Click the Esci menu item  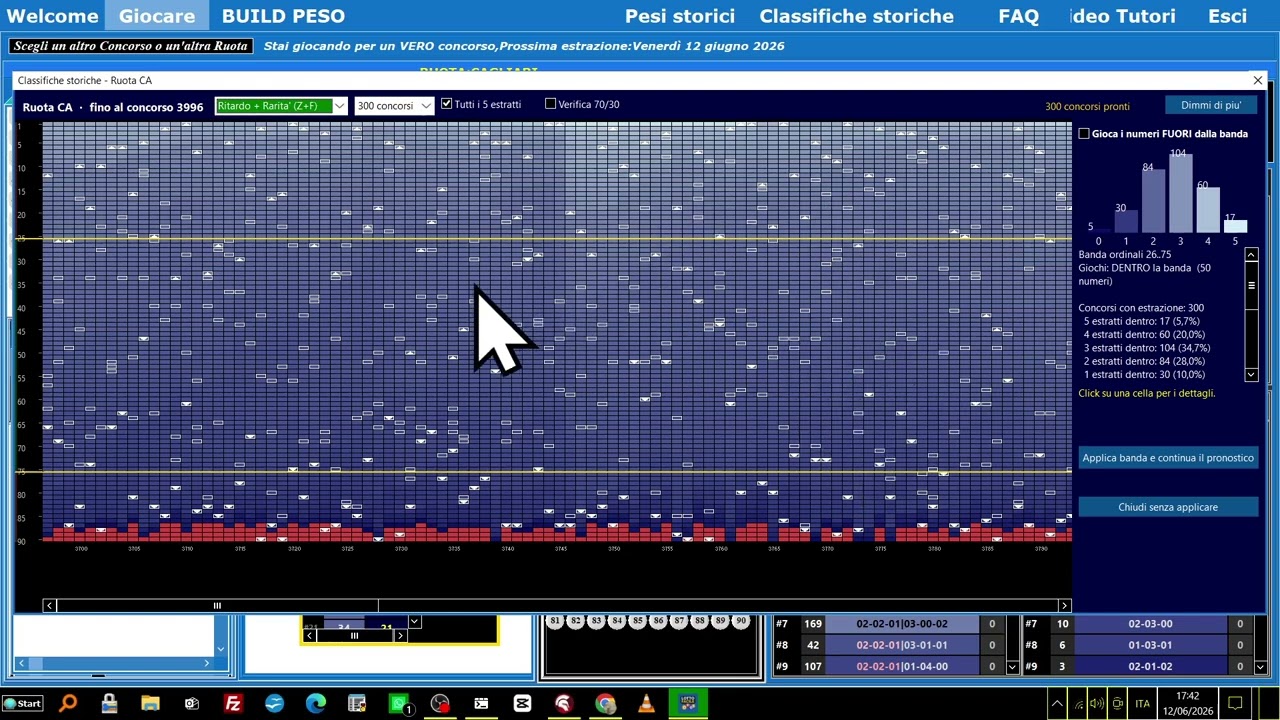click(1227, 16)
